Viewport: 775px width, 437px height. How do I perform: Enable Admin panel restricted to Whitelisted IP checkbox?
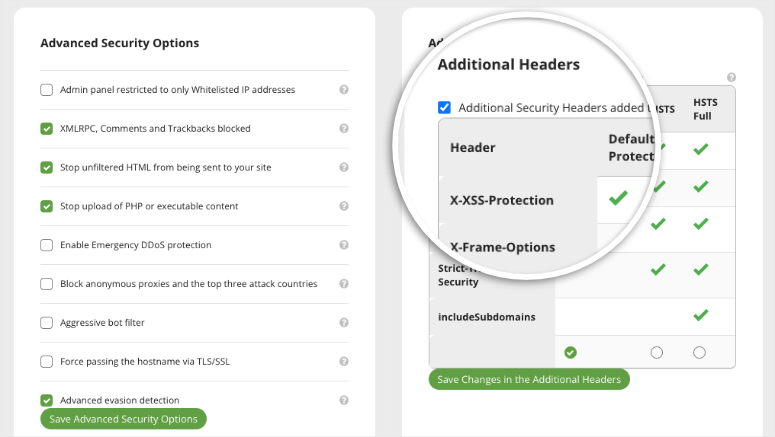click(x=46, y=90)
